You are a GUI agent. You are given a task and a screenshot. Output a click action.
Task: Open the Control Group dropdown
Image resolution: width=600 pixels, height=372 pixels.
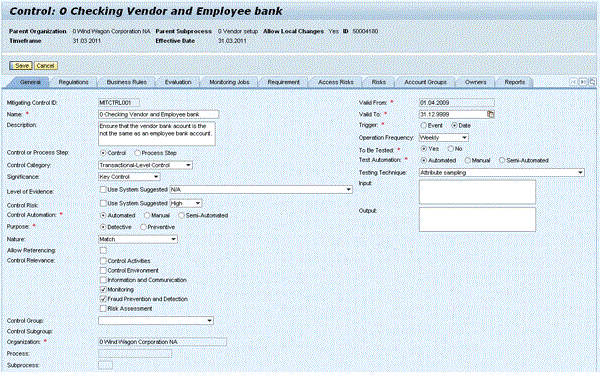[156, 321]
